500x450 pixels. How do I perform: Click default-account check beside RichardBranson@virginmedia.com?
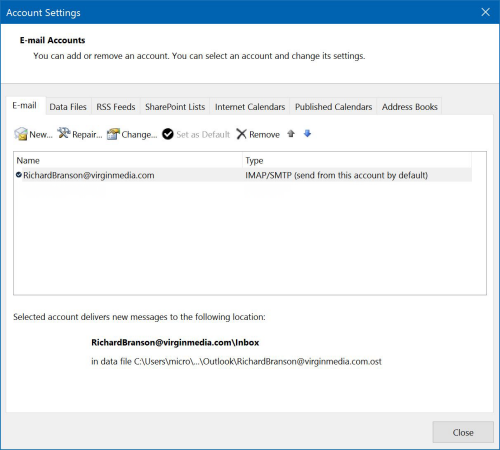pyautogui.click(x=19, y=175)
